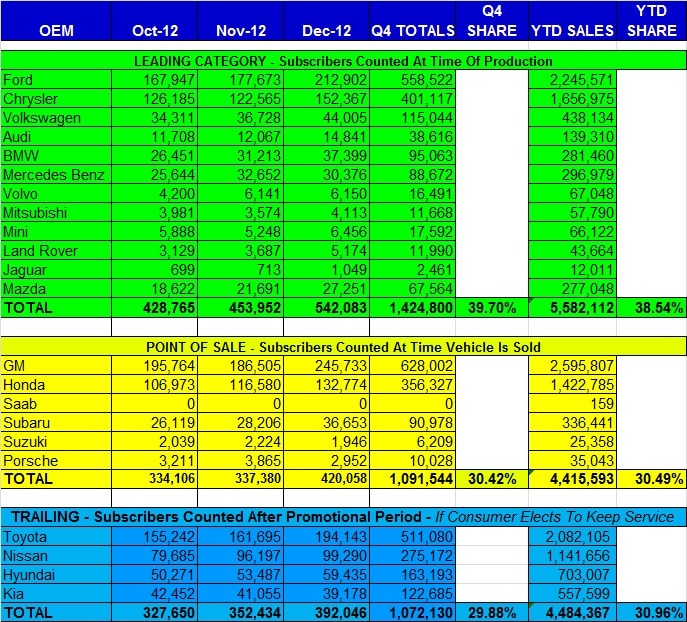Click the trailing Q4 share 29.88%
The width and height of the screenshot is (687, 622).
coord(492,613)
